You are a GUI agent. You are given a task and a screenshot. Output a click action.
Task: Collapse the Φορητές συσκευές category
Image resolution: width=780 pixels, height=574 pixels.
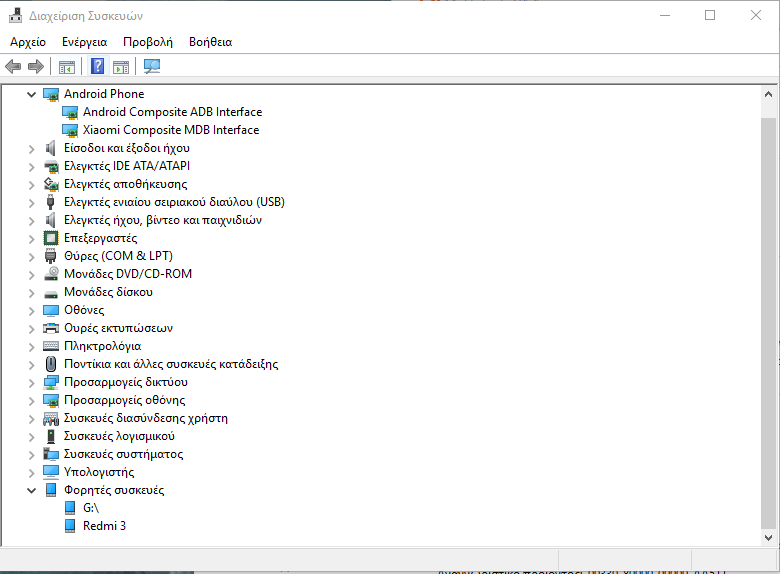[x=33, y=490]
